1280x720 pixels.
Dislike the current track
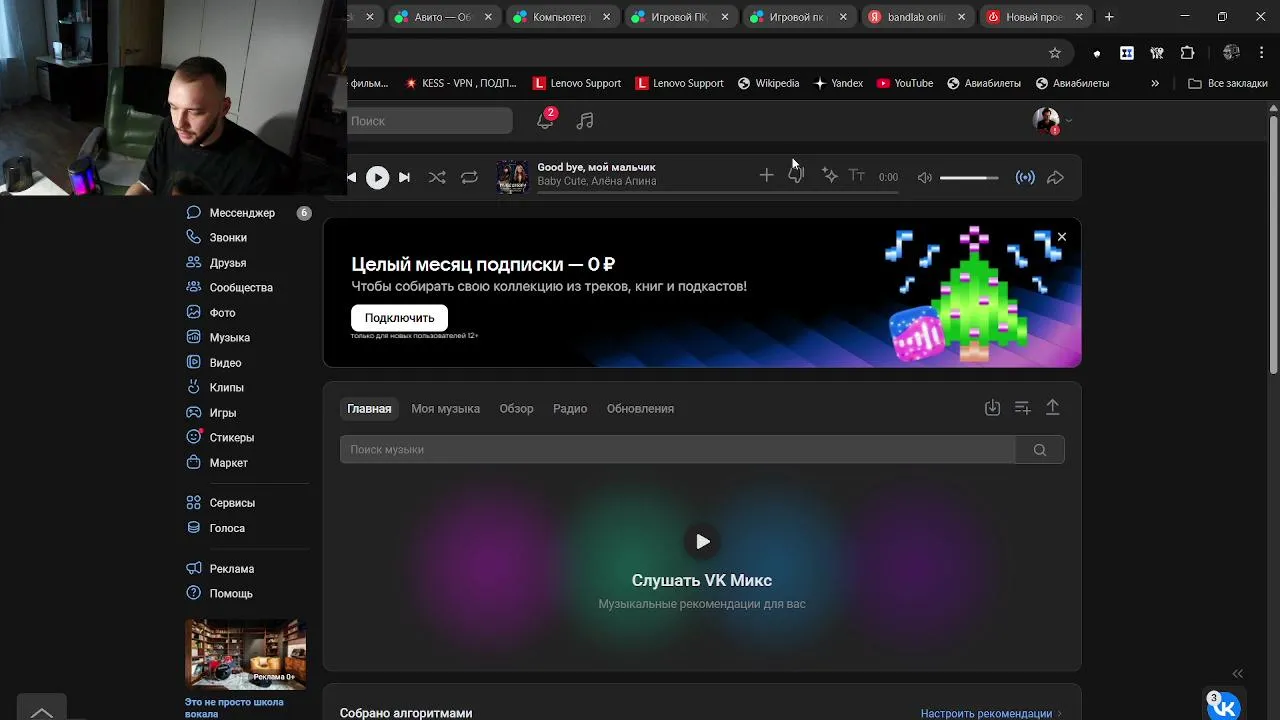click(x=796, y=176)
